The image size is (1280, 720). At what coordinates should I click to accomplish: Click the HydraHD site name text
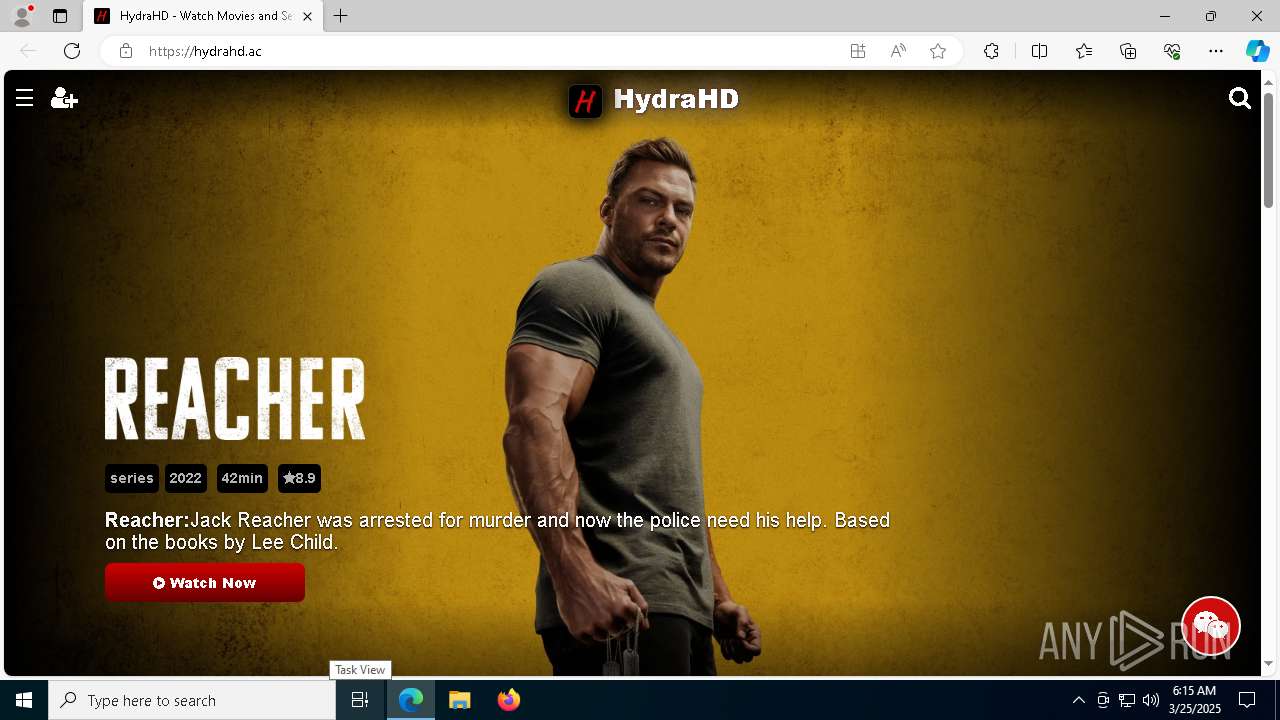[x=676, y=99]
